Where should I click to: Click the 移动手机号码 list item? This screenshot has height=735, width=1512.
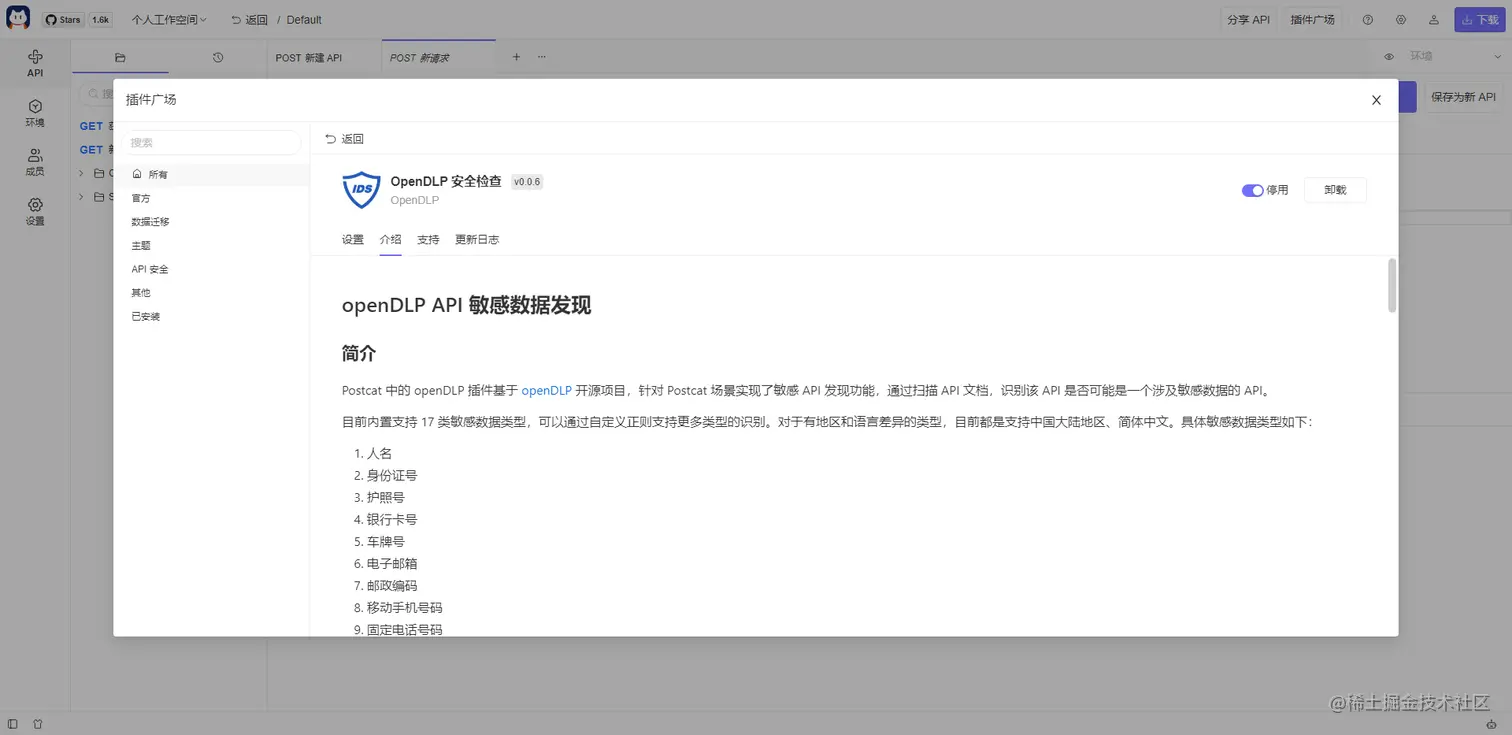404,607
